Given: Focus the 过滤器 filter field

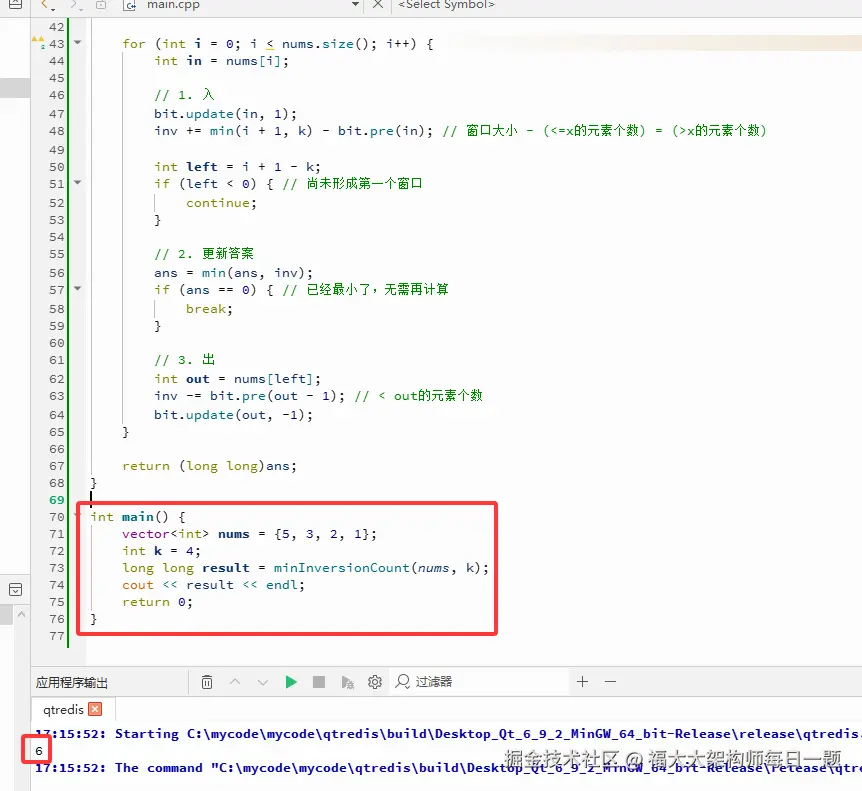Looking at the screenshot, I should click(x=478, y=682).
